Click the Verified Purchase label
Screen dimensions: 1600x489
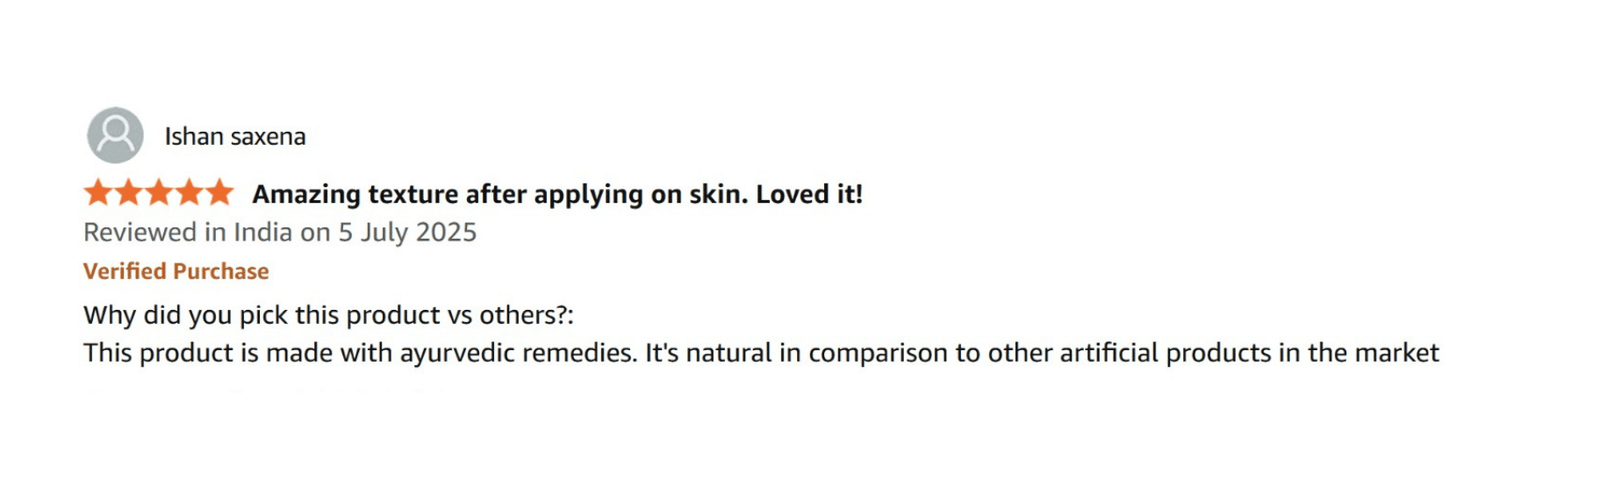[x=176, y=271]
